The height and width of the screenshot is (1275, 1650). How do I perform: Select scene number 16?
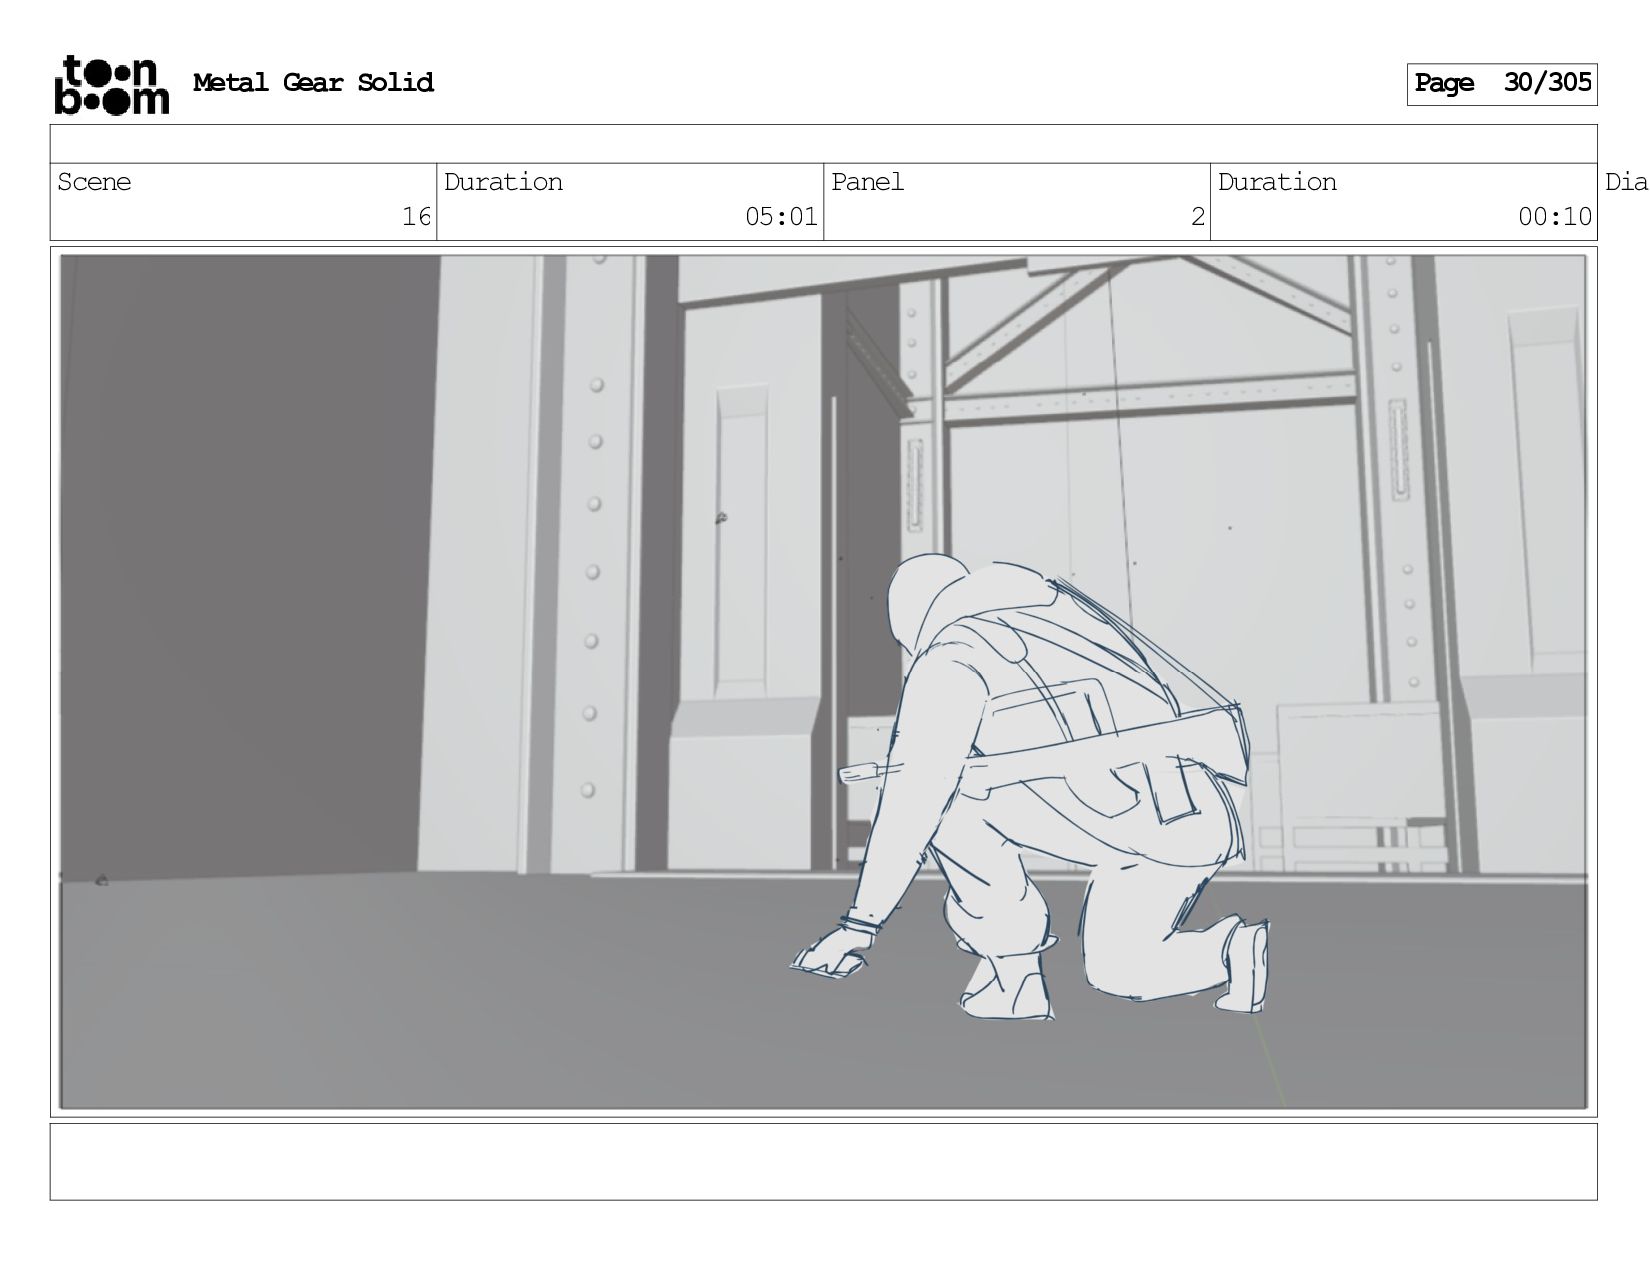[x=416, y=217]
